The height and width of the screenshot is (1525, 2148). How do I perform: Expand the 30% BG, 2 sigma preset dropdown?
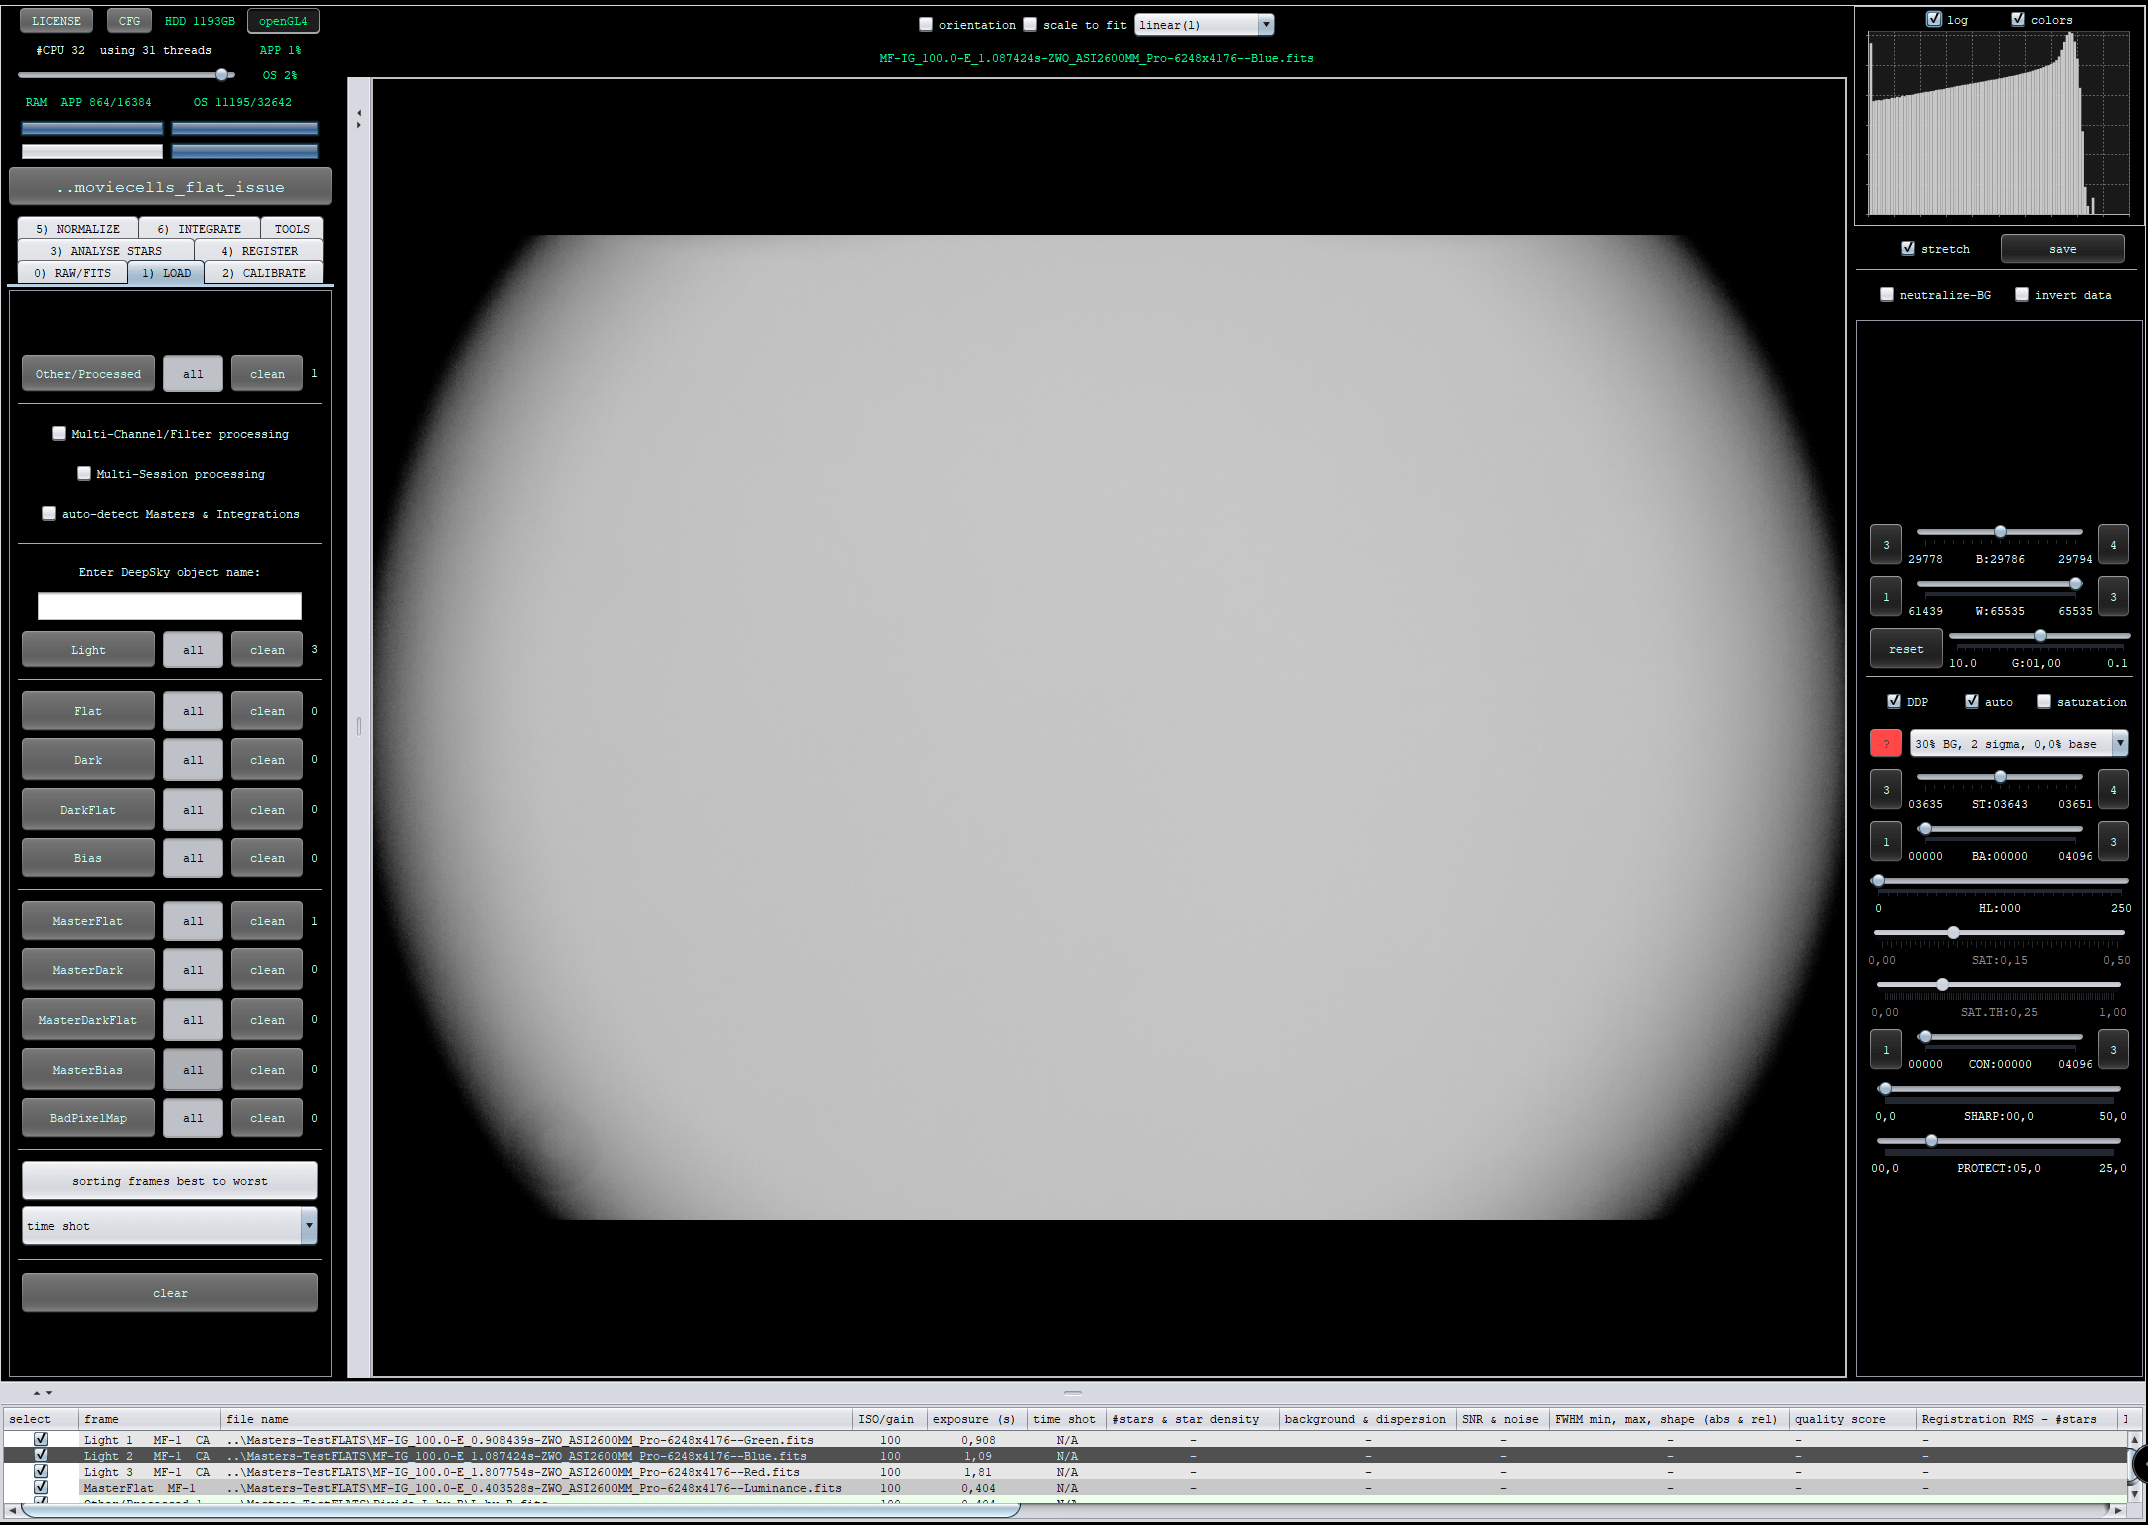[x=2119, y=743]
